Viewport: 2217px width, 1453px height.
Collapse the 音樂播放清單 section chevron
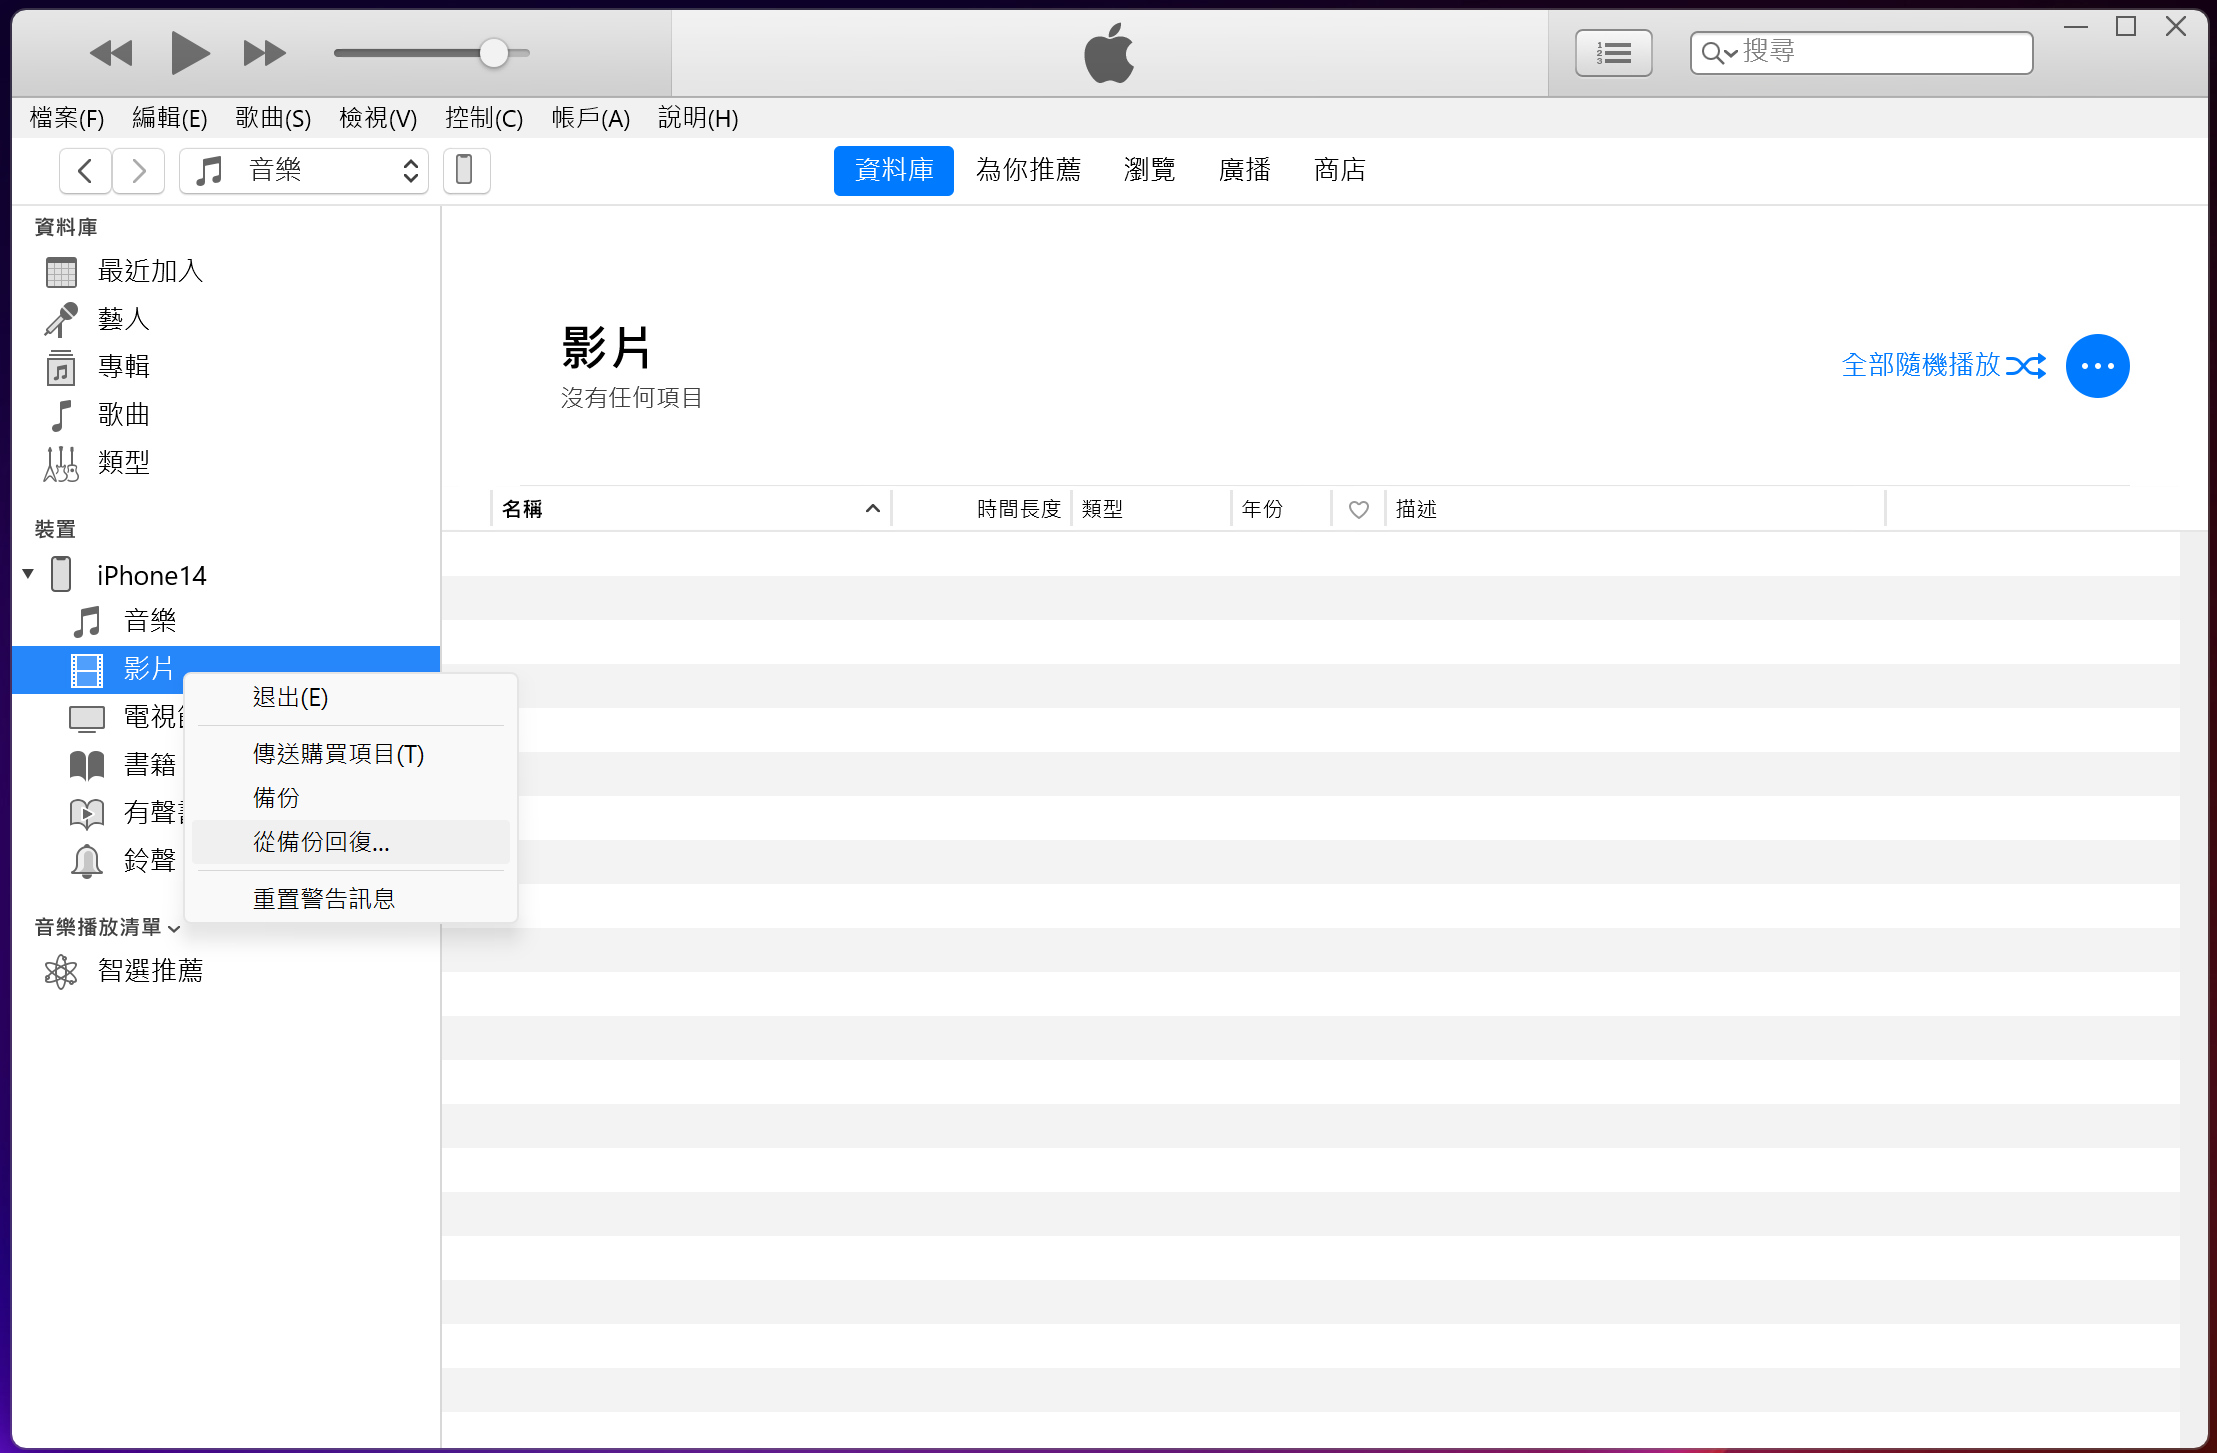coord(174,929)
